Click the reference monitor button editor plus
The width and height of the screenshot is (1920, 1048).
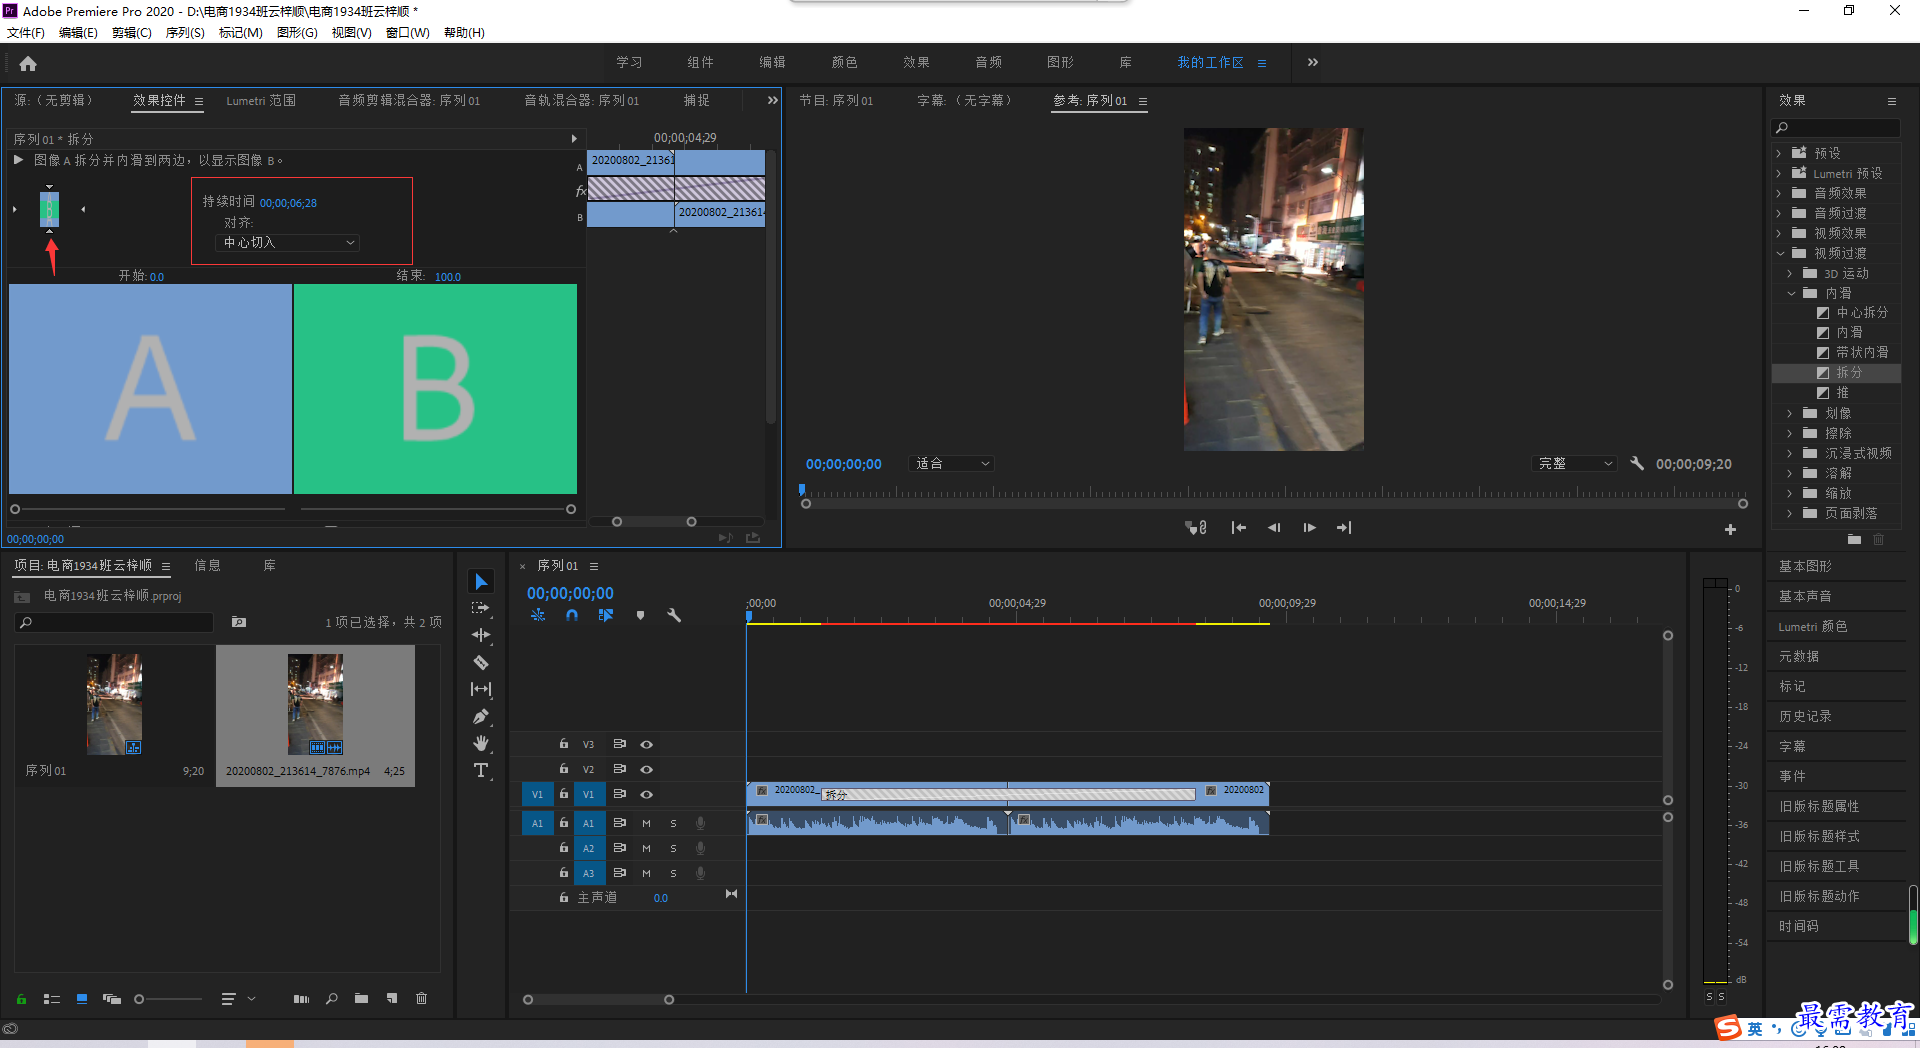1730,529
